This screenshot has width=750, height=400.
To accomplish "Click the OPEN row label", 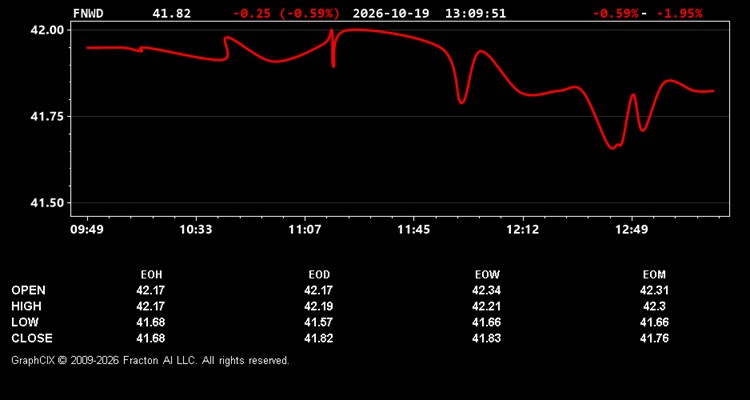I will point(29,290).
